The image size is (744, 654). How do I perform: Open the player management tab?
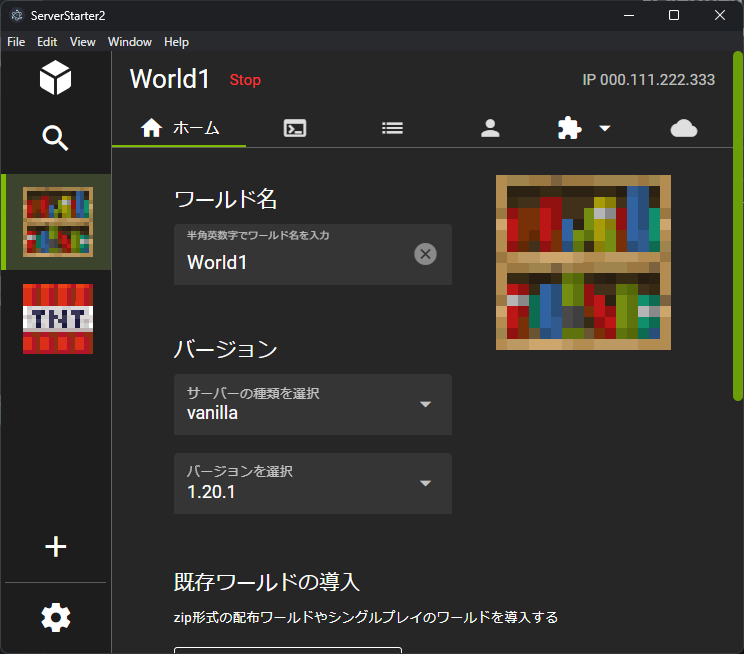490,128
